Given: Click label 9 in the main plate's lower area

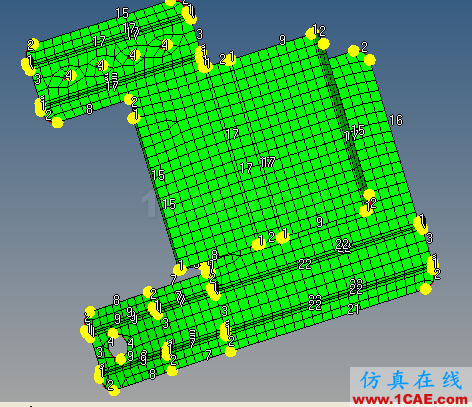Looking at the screenshot, I should 319,222.
